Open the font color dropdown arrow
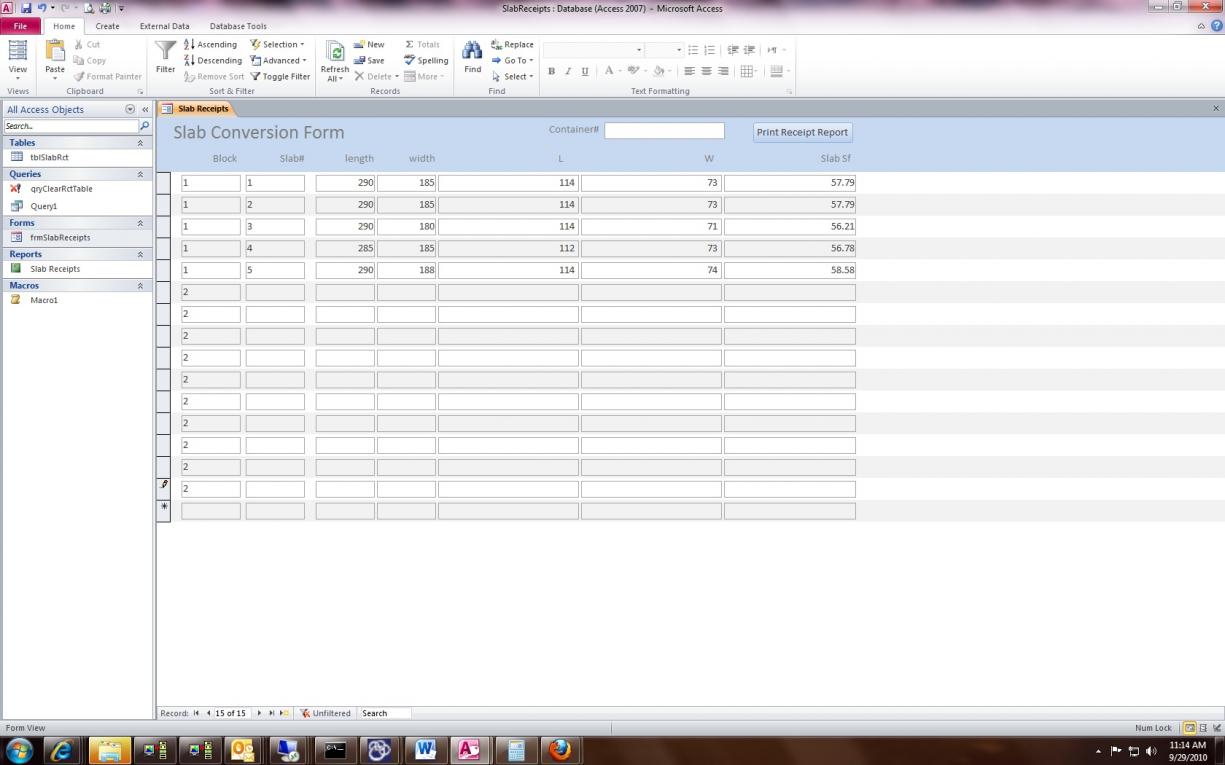This screenshot has height=765, width=1225. click(x=621, y=71)
